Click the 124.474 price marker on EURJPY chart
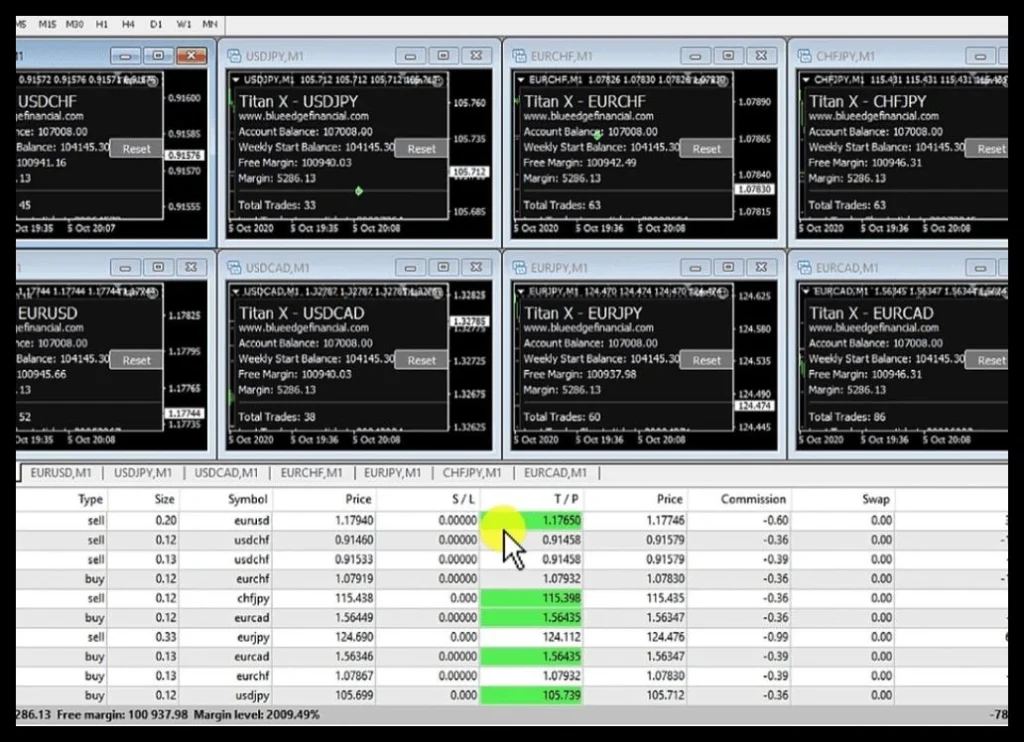 tap(754, 406)
